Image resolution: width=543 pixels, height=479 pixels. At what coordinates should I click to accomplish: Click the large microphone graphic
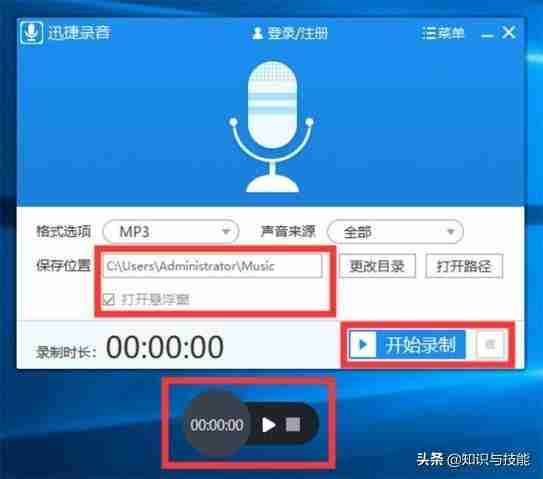272,126
